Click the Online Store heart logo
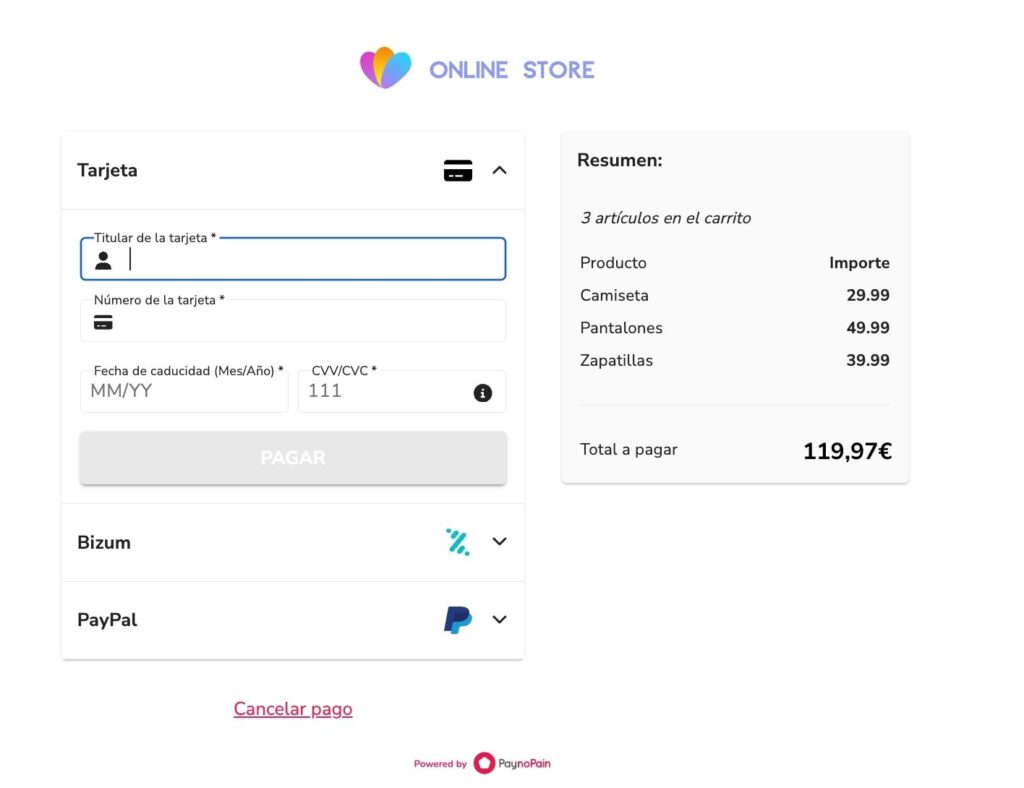Screen dimensions: 1024x788 [386, 68]
